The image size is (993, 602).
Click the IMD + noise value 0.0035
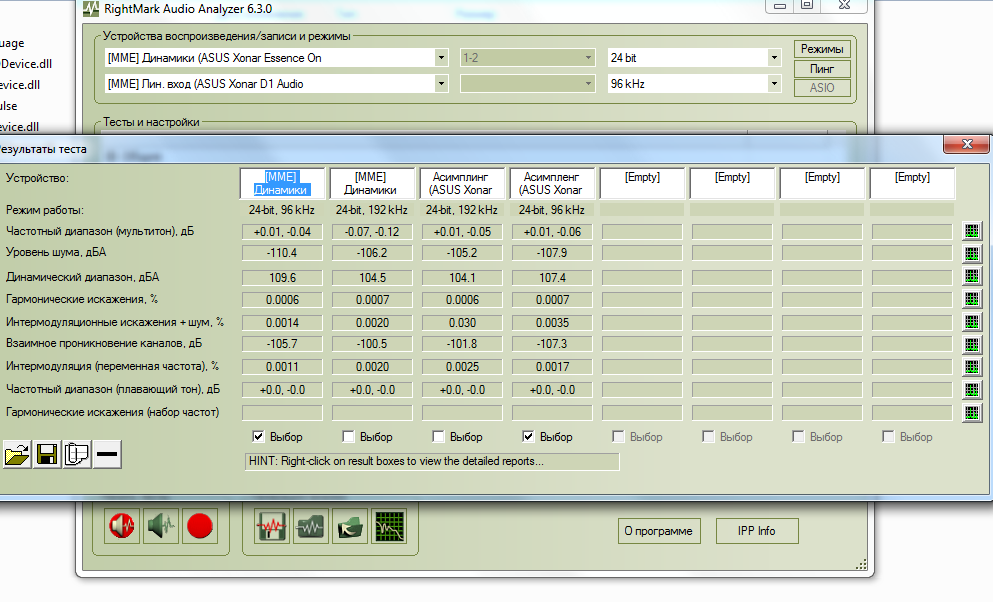(552, 323)
